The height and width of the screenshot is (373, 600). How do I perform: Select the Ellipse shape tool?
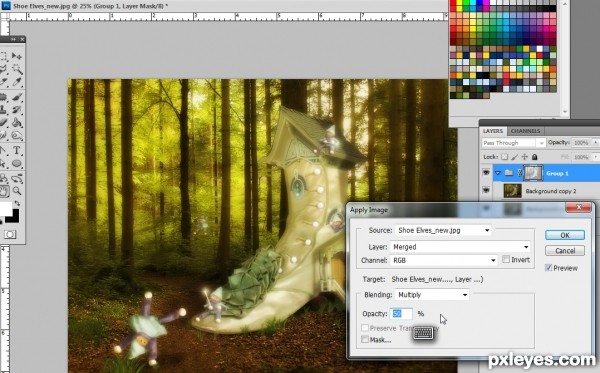(x=16, y=163)
